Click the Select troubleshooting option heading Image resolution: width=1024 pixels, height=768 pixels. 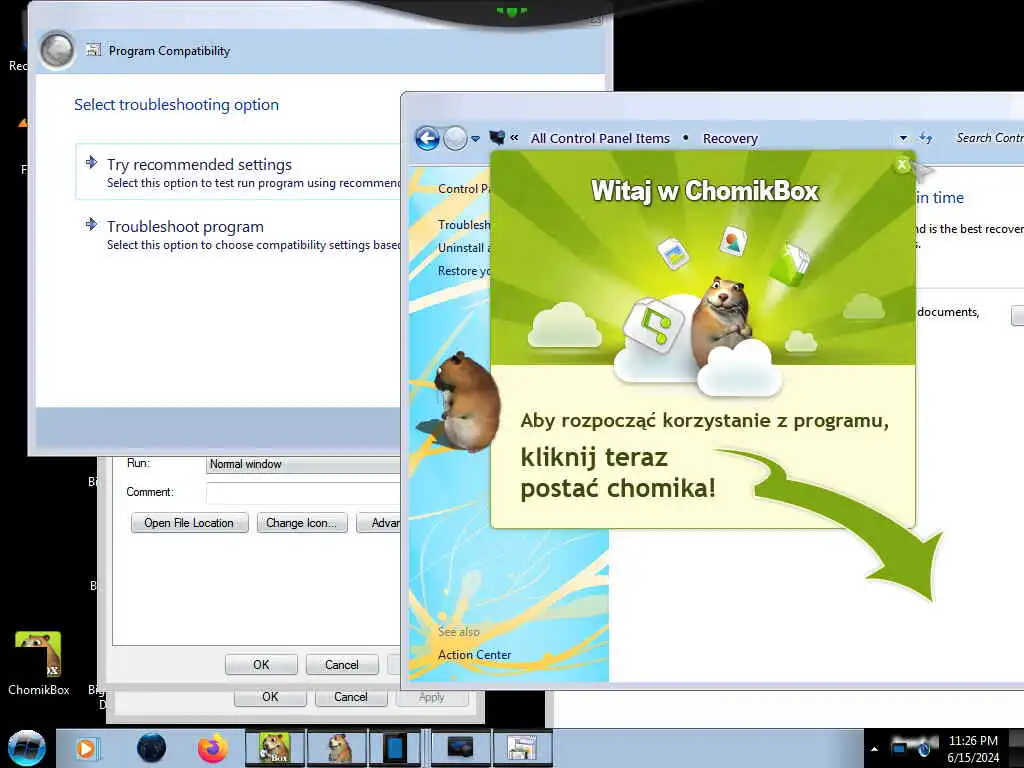pos(176,104)
